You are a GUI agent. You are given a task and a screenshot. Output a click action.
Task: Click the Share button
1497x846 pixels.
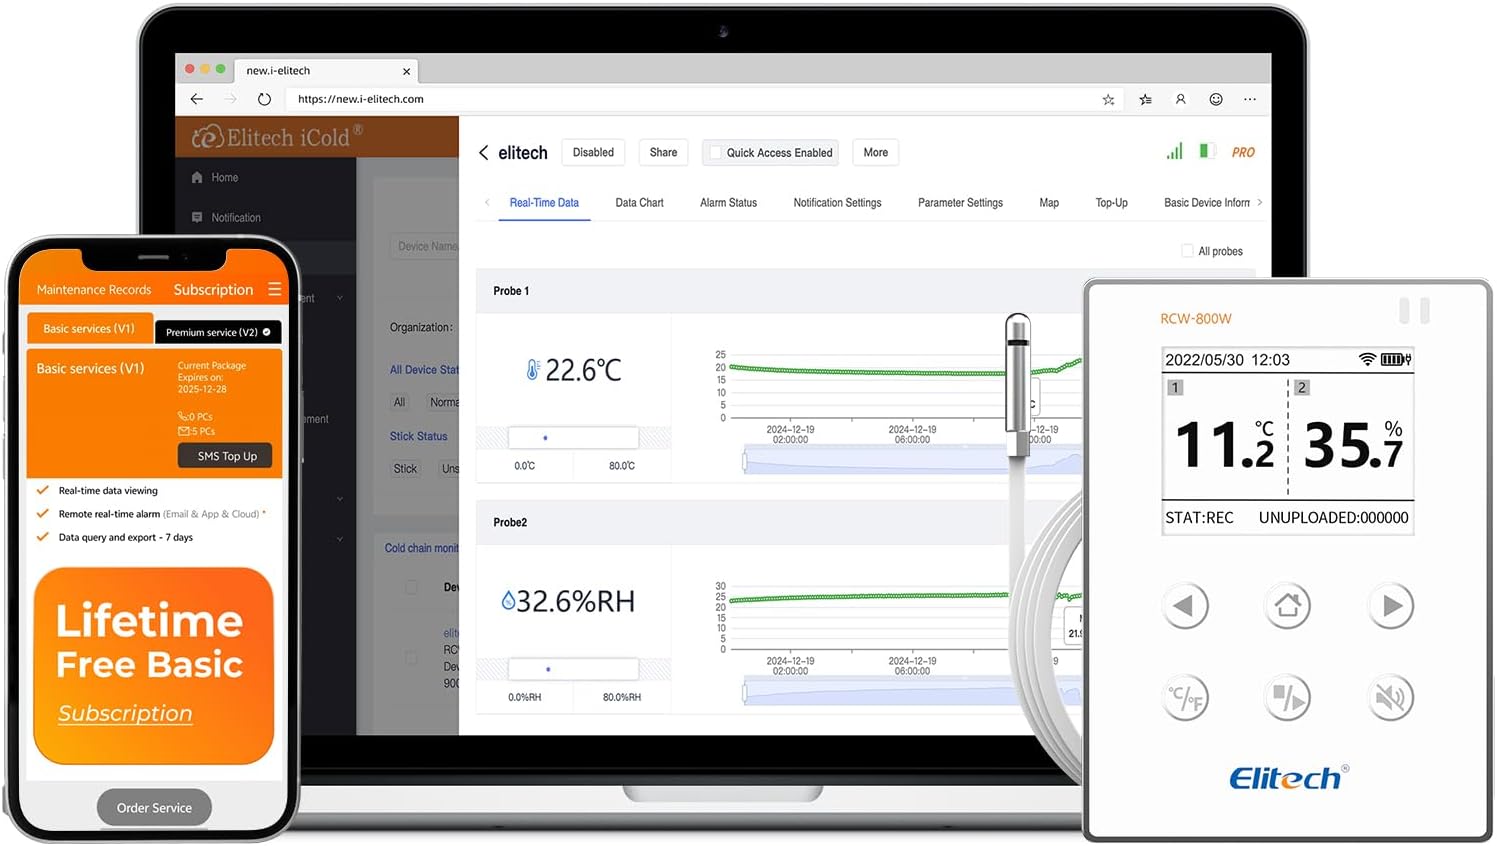point(663,152)
